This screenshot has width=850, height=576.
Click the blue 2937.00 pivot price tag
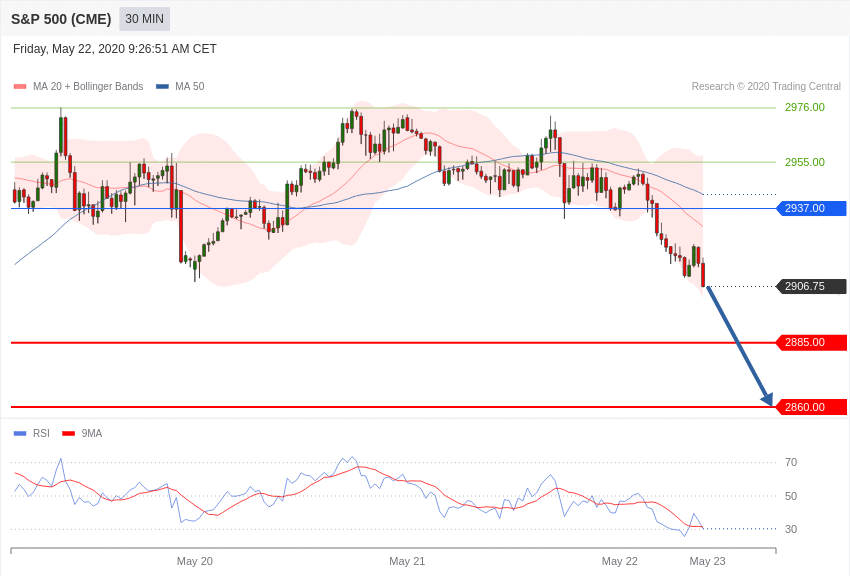click(x=812, y=208)
